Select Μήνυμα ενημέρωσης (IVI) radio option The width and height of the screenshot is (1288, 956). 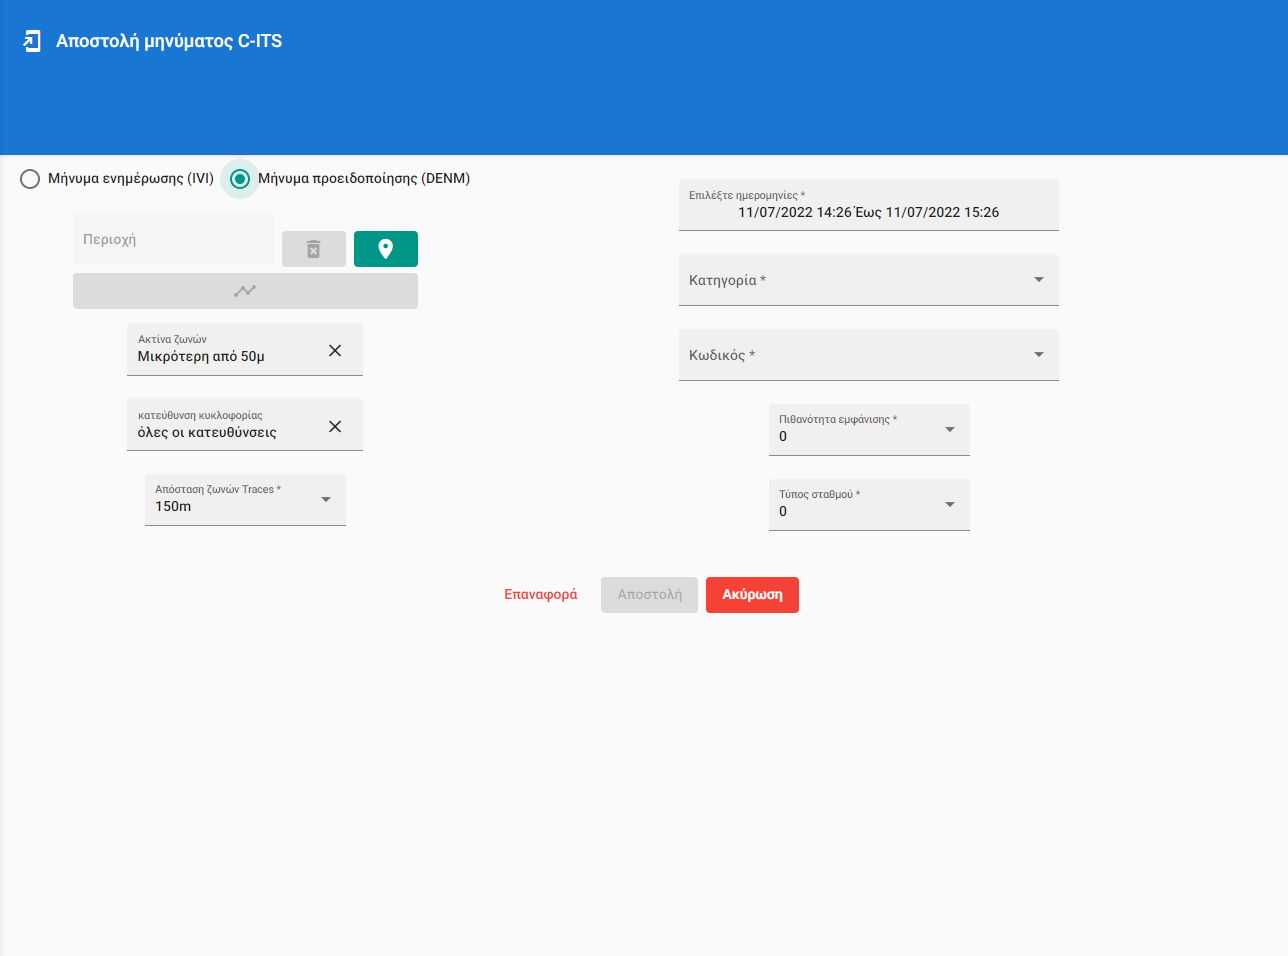[30, 179]
